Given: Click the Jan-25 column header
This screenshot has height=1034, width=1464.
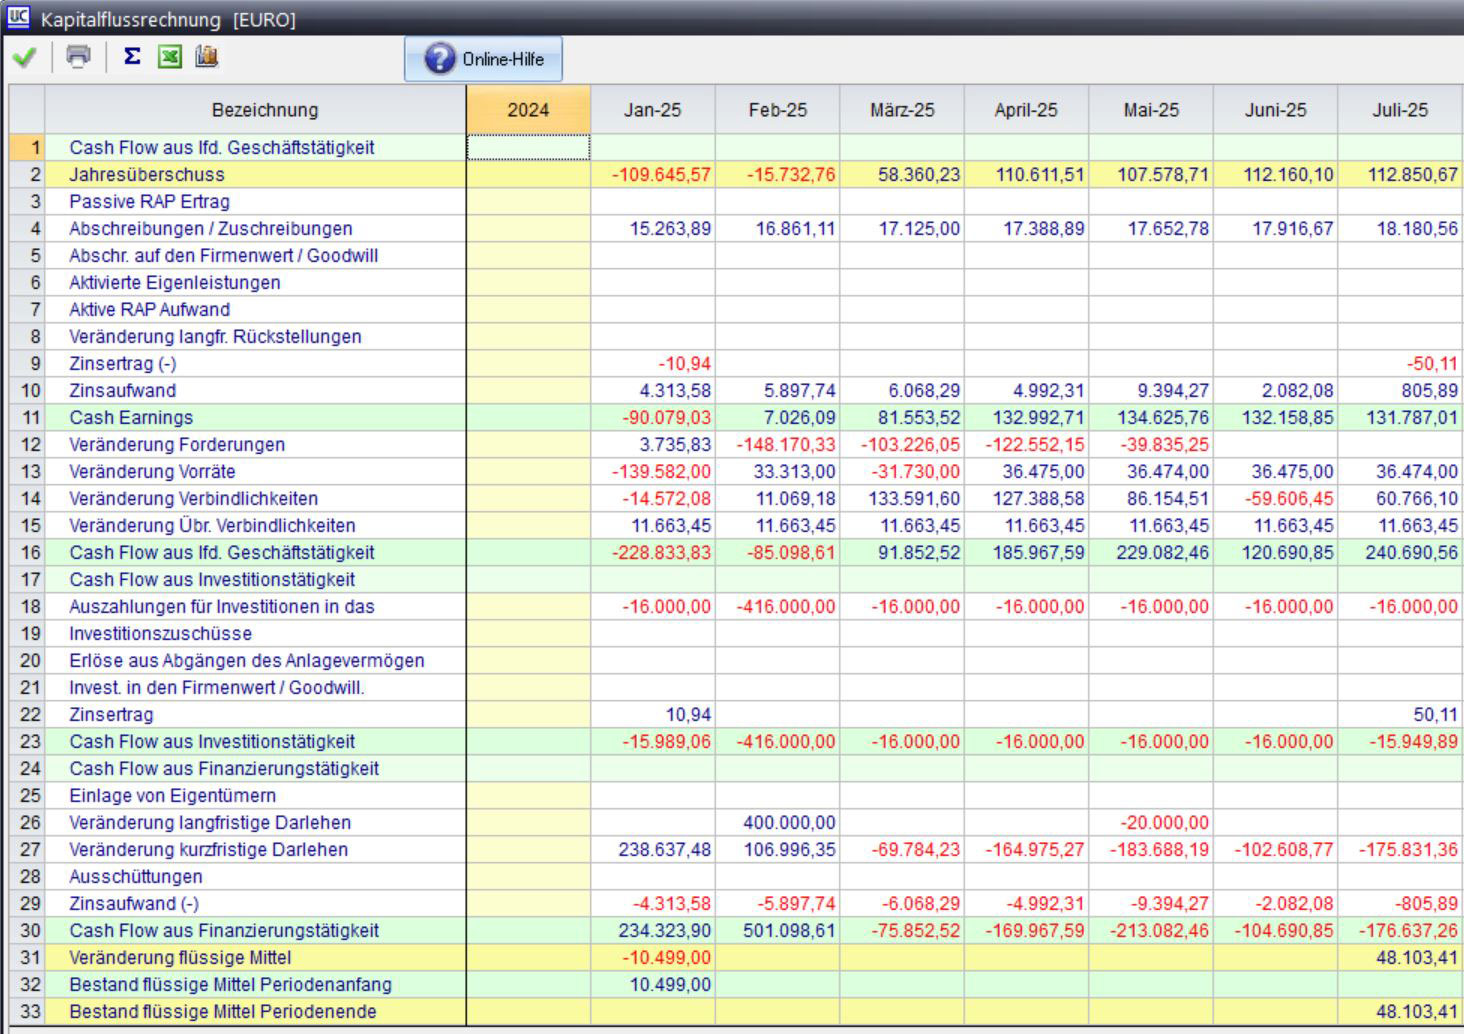Looking at the screenshot, I should point(652,110).
